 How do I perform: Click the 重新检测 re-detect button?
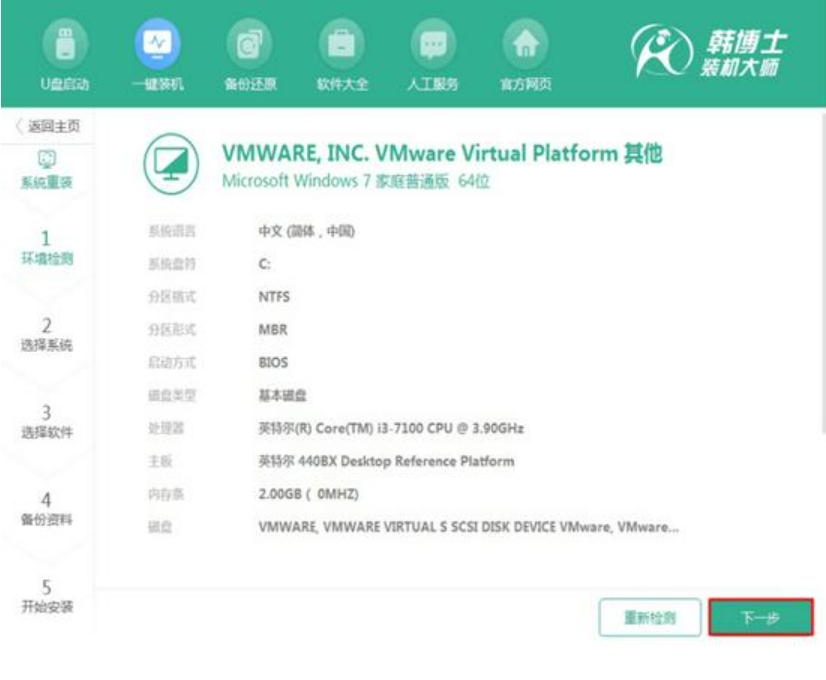(x=650, y=617)
